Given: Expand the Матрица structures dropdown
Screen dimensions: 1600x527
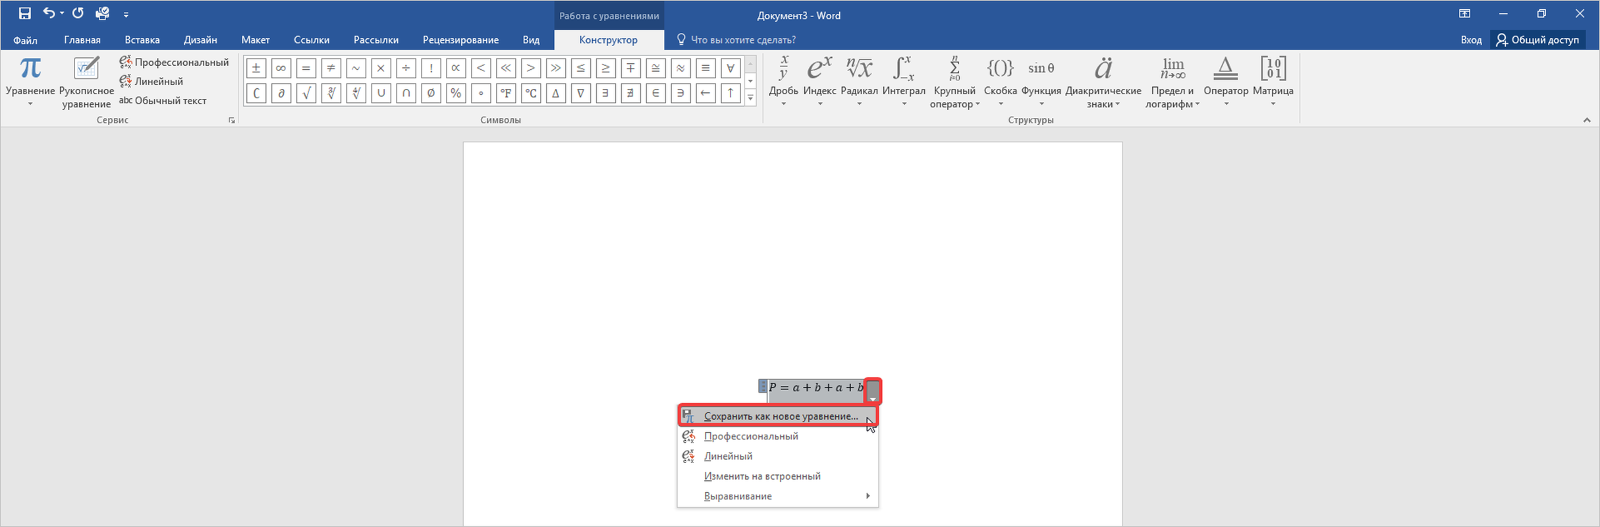Looking at the screenshot, I should click(x=1272, y=81).
